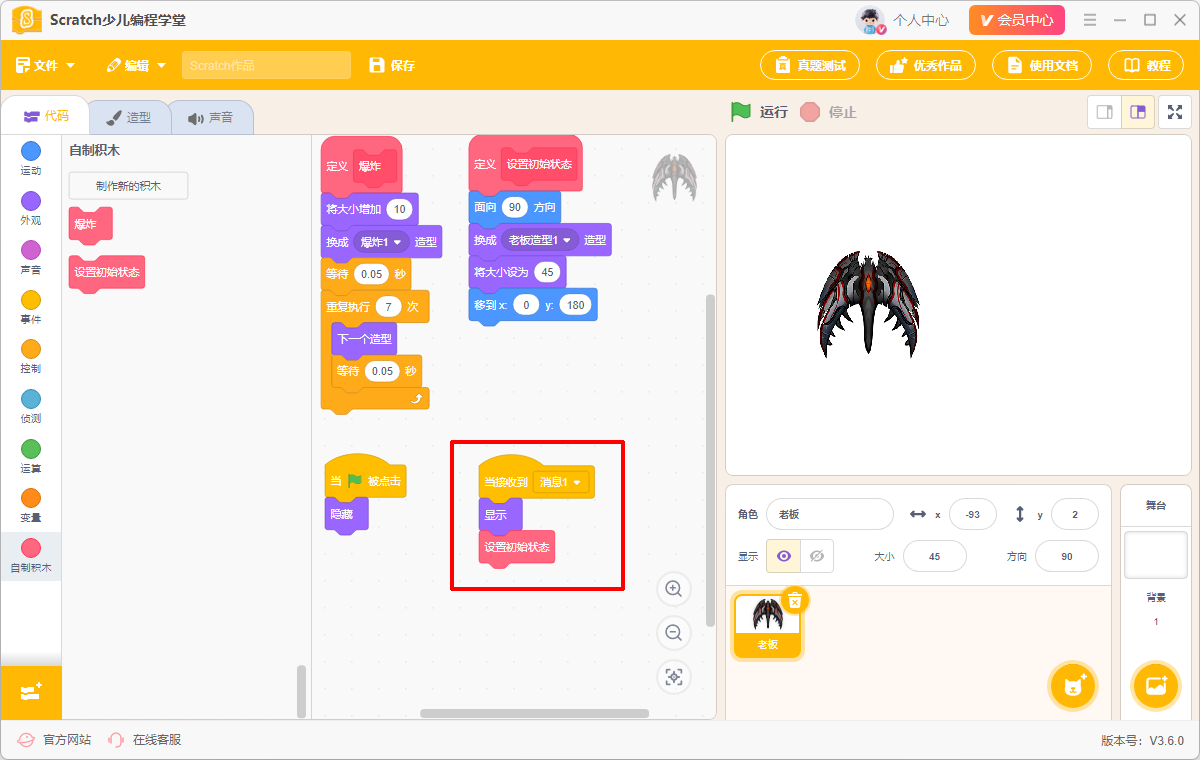Select the 运算 operators category
The image size is (1200, 760).
pos(31,456)
